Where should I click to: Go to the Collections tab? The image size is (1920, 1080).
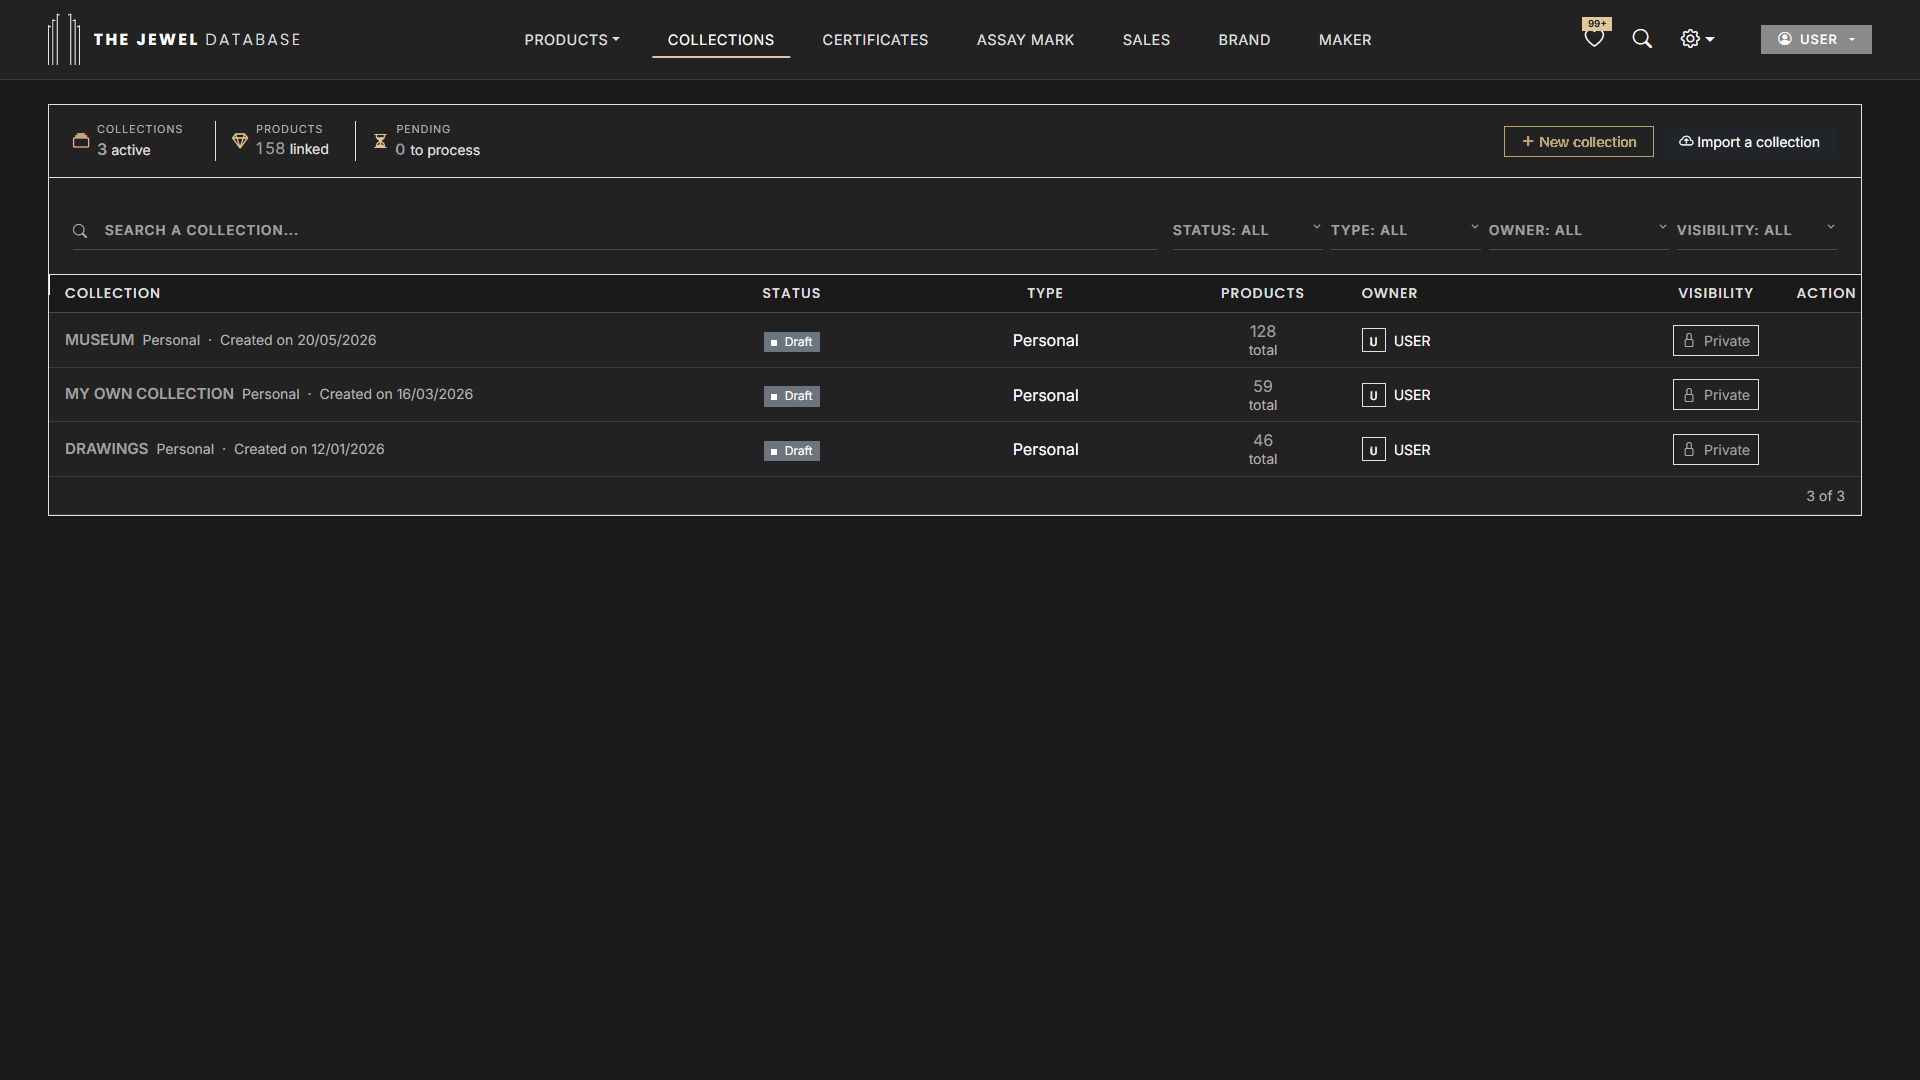pyautogui.click(x=721, y=40)
